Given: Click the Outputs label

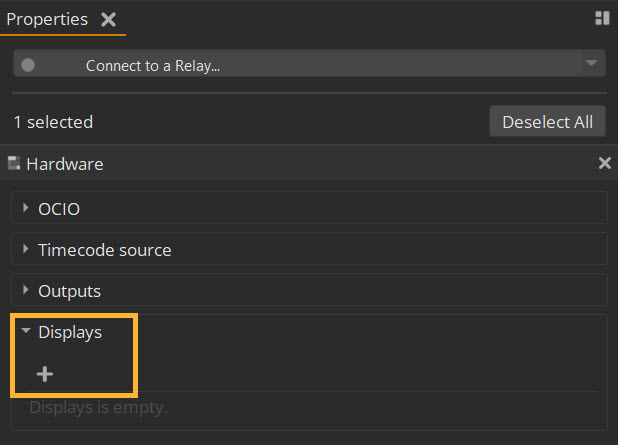Looking at the screenshot, I should [69, 291].
